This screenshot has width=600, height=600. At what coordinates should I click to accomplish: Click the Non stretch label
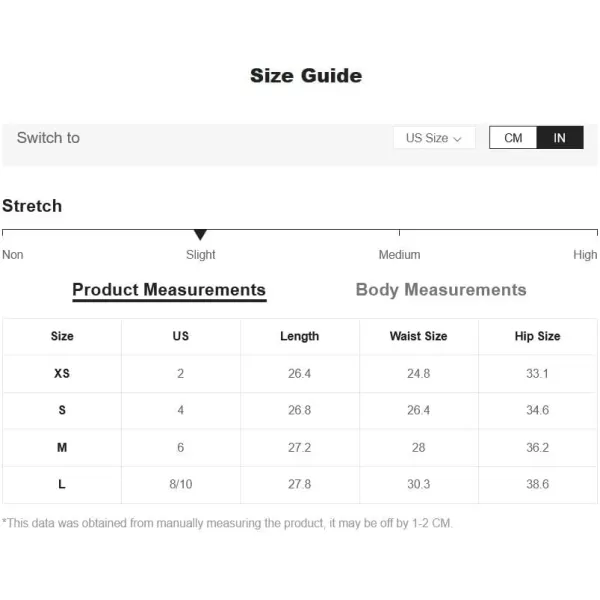pos(13,255)
